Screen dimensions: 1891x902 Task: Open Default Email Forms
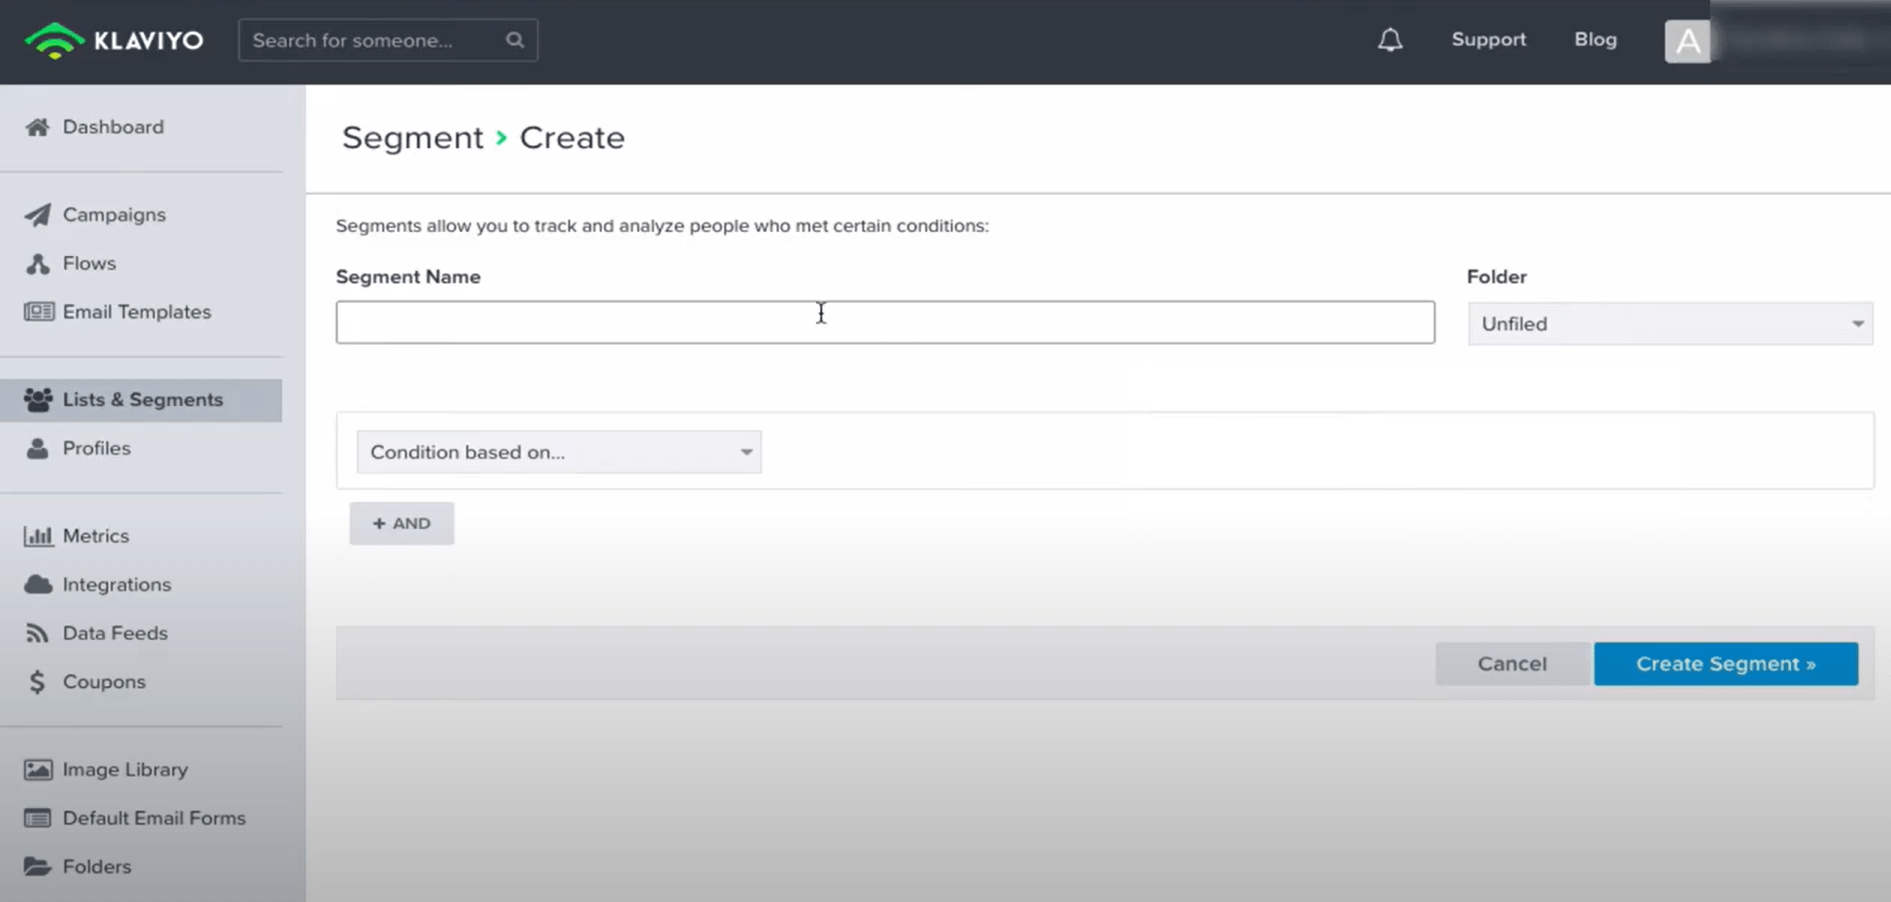coord(154,818)
